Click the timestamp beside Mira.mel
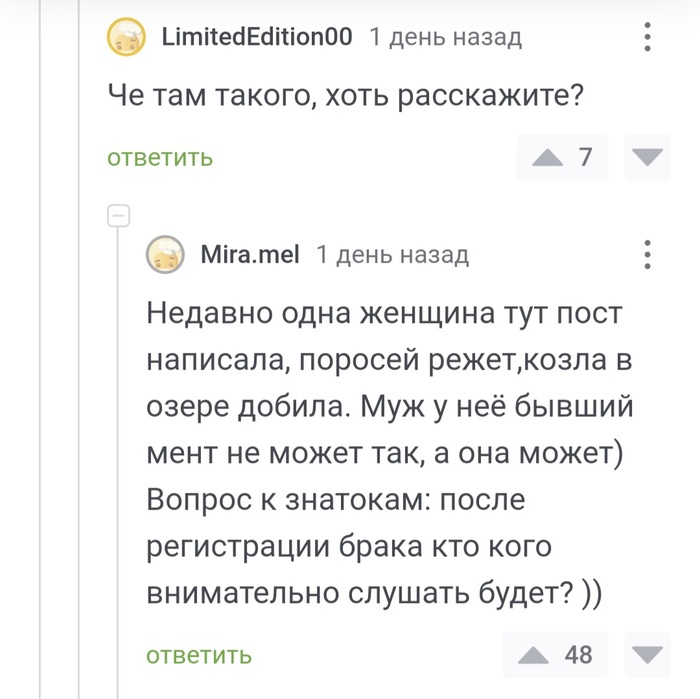The height and width of the screenshot is (699, 700). (x=392, y=255)
